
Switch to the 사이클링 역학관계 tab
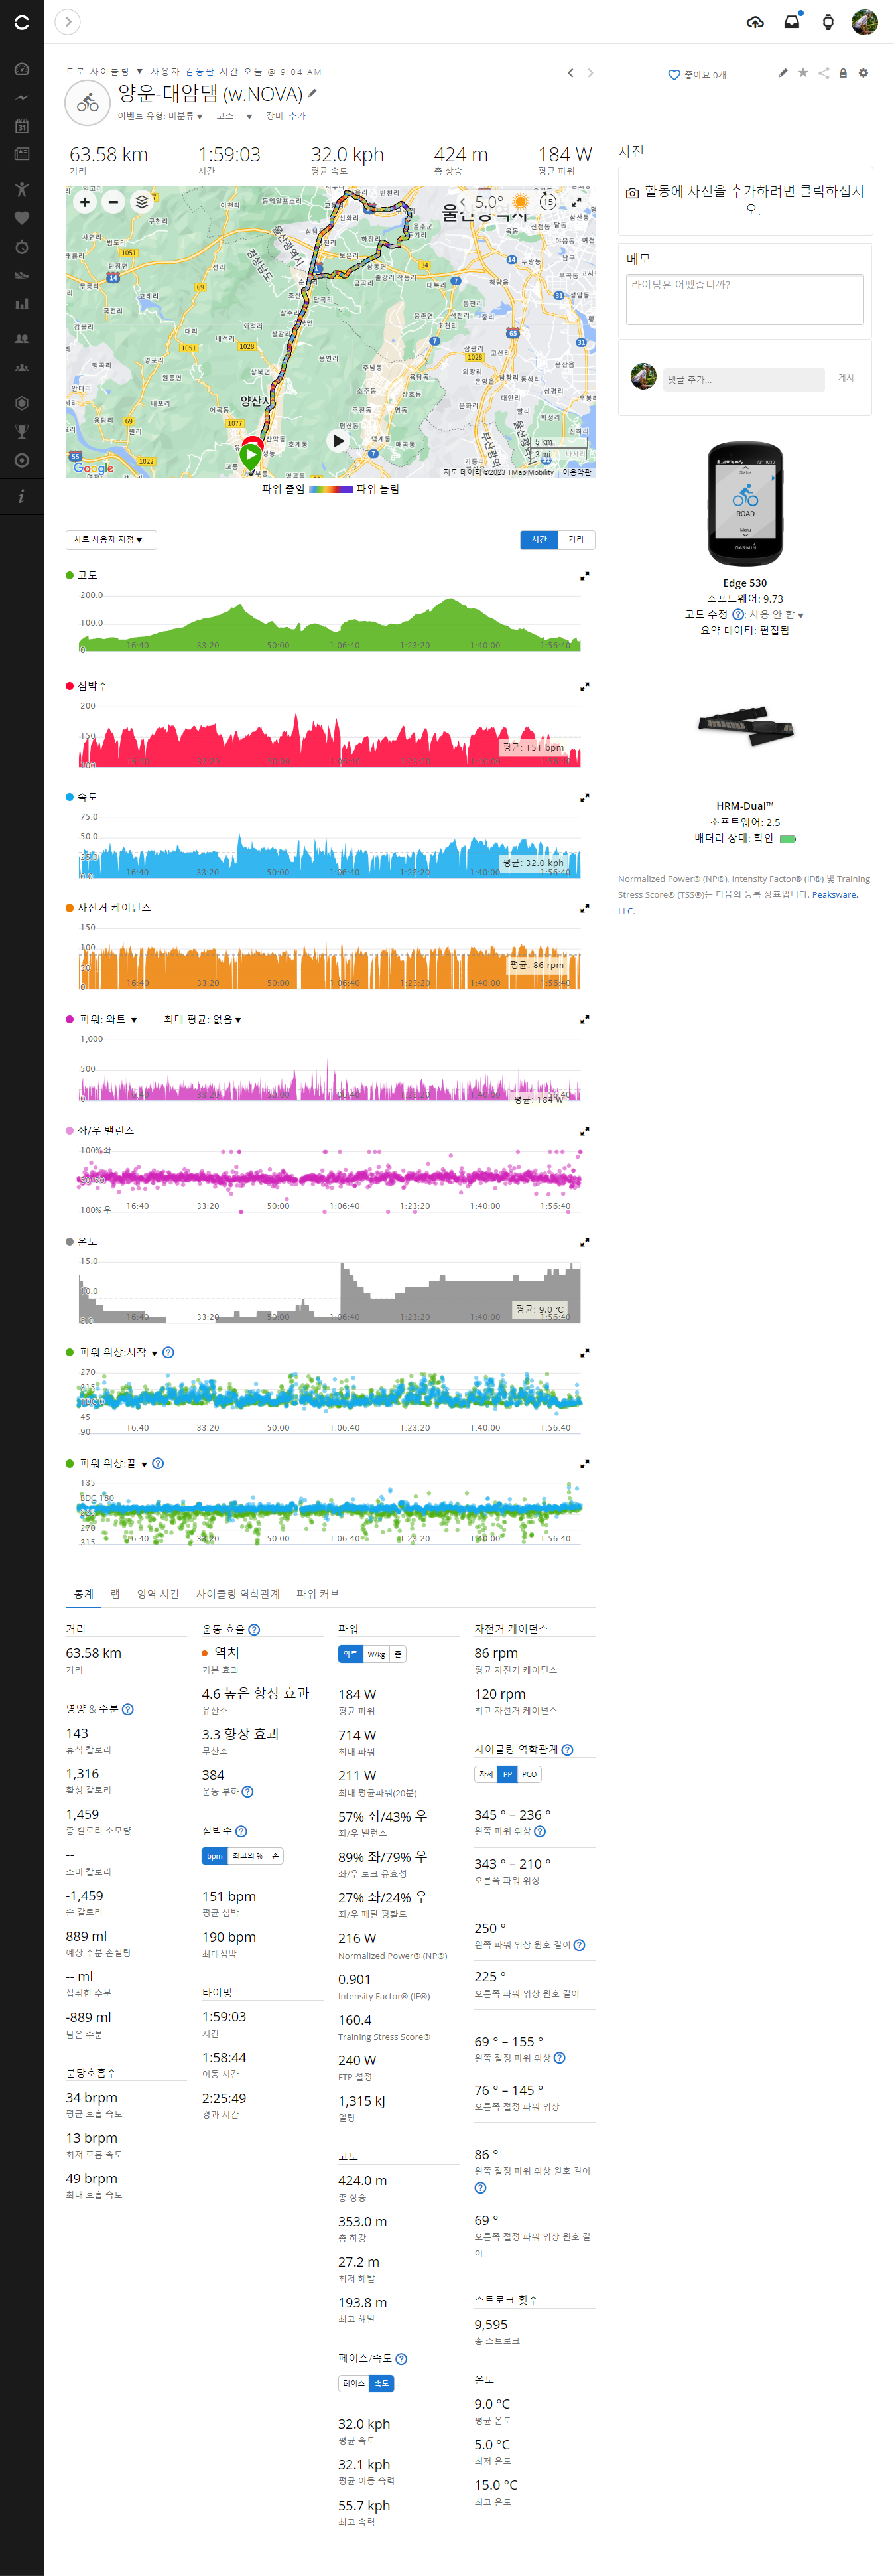238,1594
